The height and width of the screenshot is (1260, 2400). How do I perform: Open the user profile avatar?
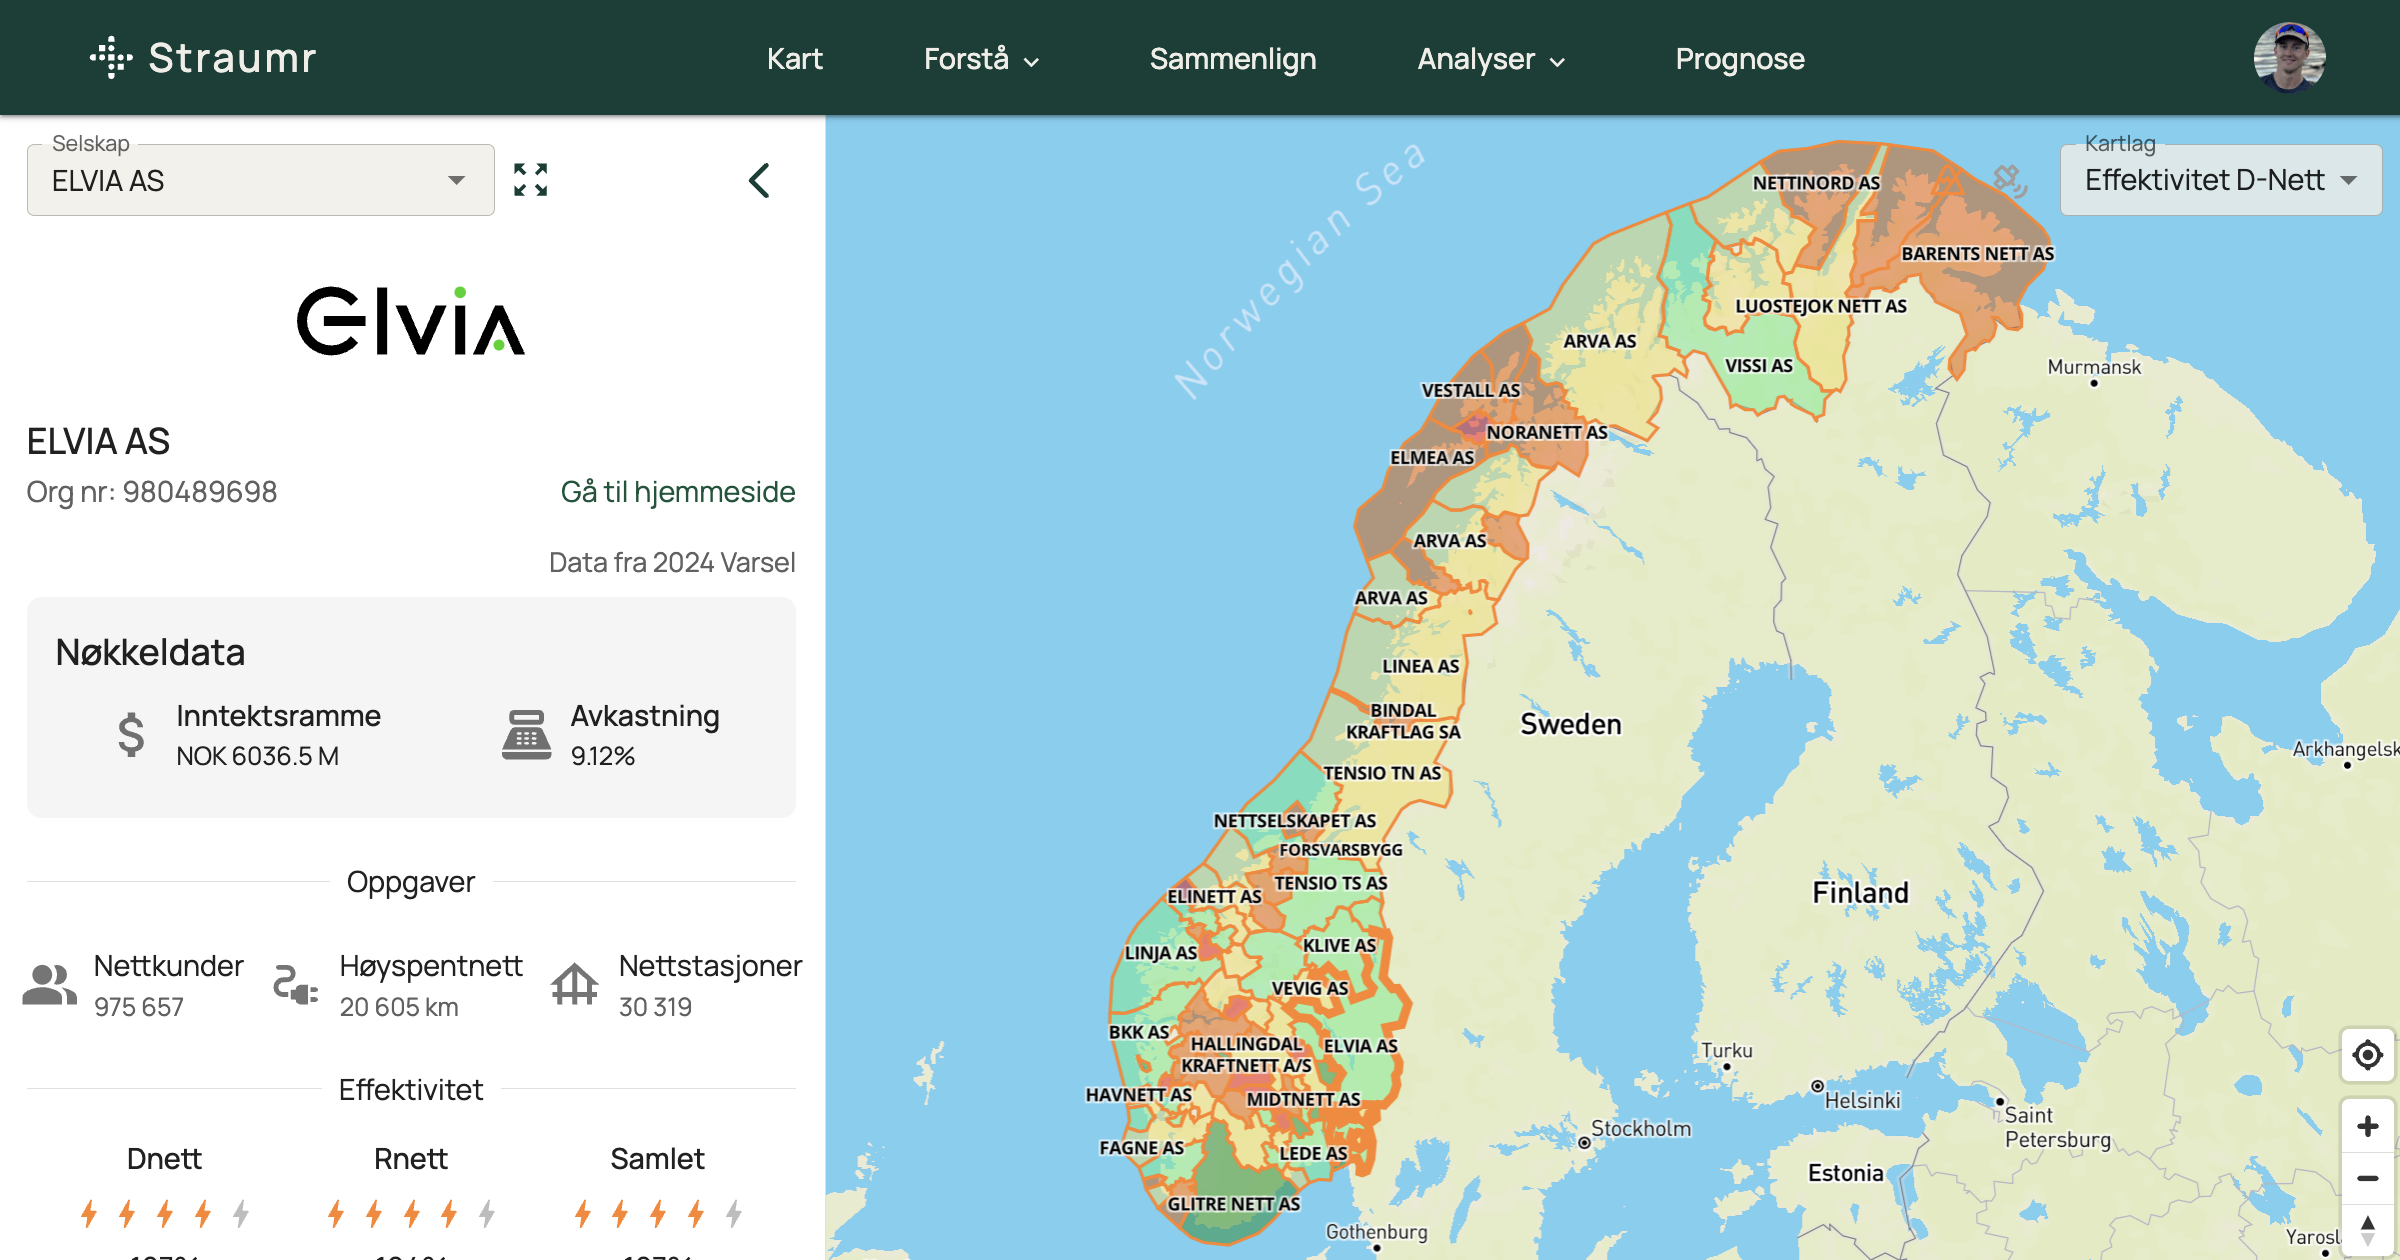click(2288, 57)
